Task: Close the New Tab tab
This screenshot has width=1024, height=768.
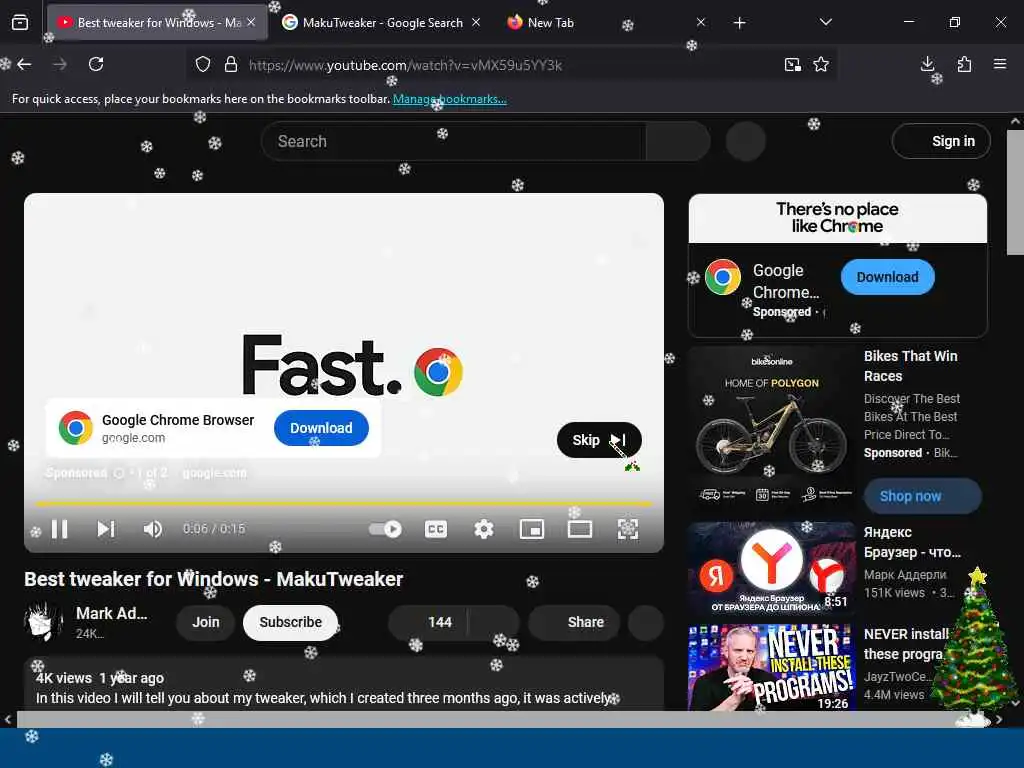Action: (x=701, y=22)
